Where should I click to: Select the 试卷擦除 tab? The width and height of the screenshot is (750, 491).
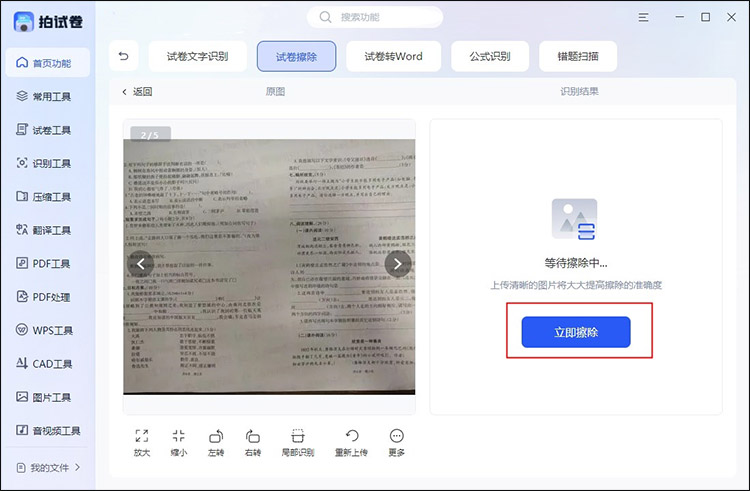click(297, 56)
